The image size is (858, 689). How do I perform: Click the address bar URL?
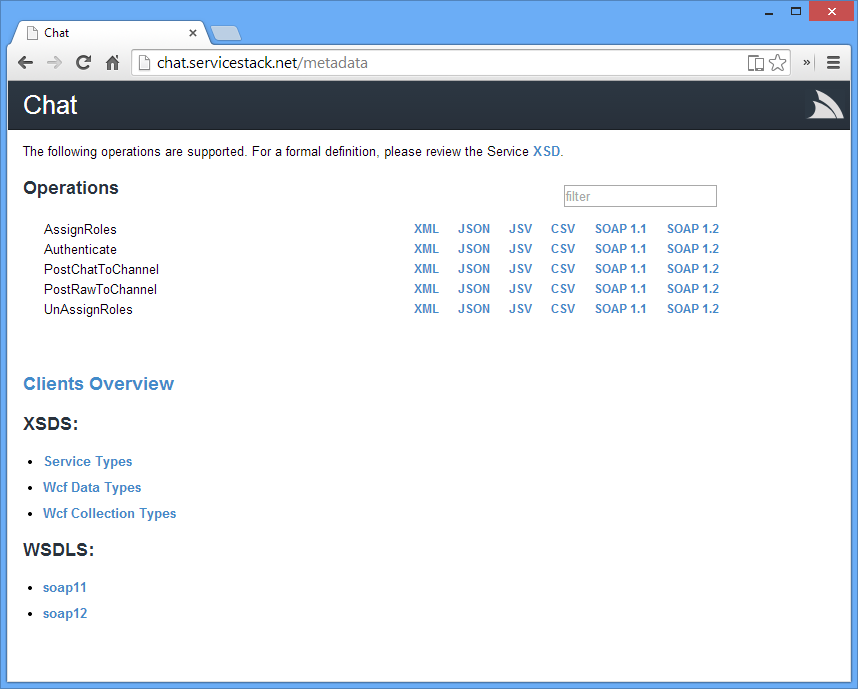point(262,63)
